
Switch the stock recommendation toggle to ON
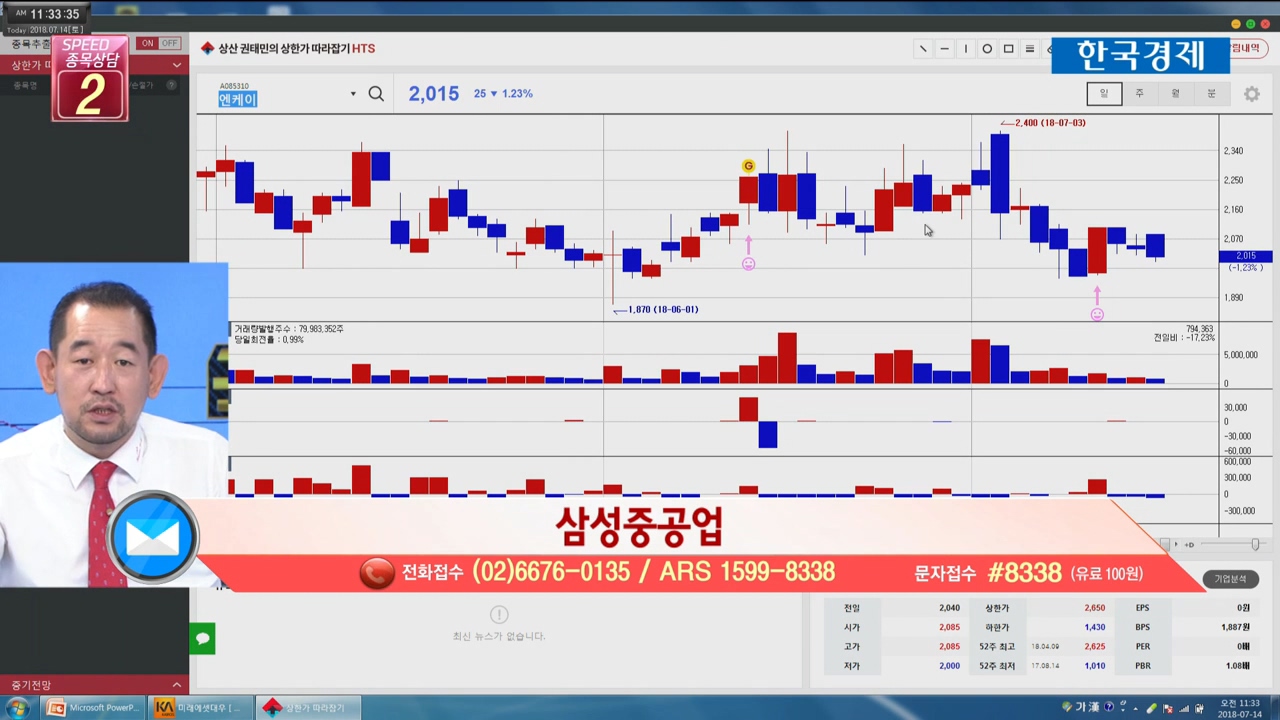click(x=148, y=43)
